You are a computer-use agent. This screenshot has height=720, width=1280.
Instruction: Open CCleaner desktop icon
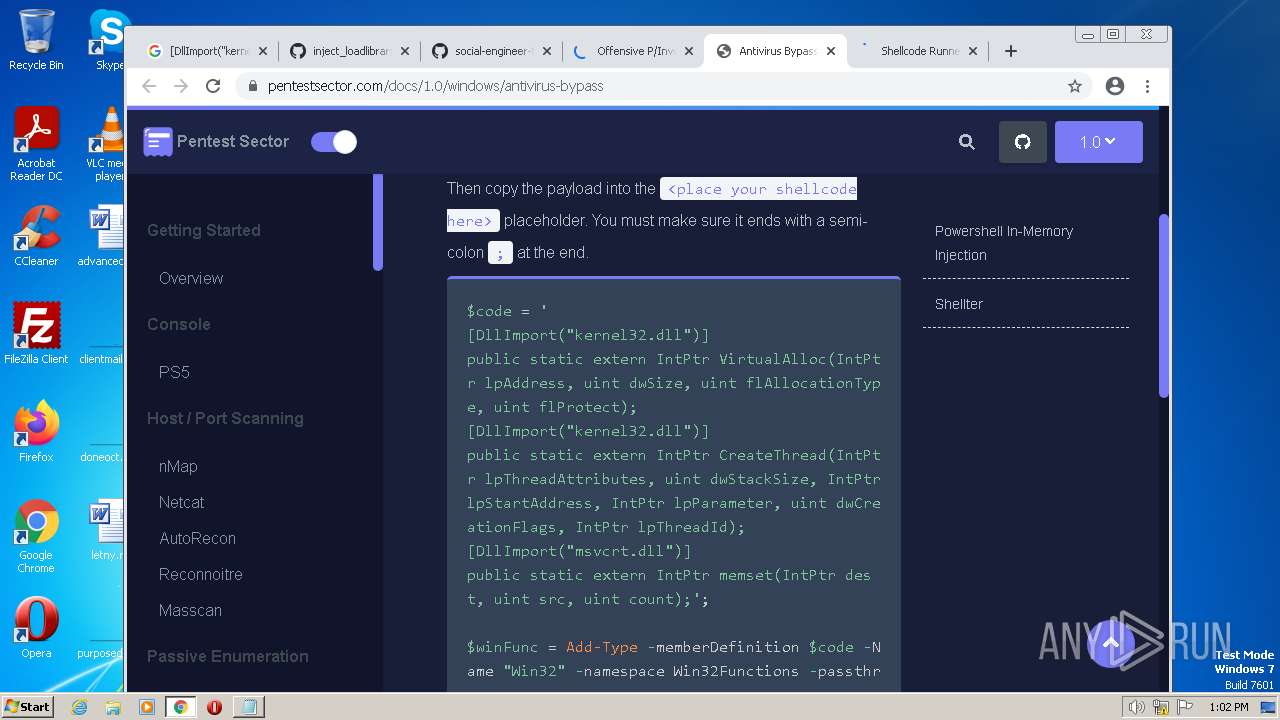tap(36, 236)
